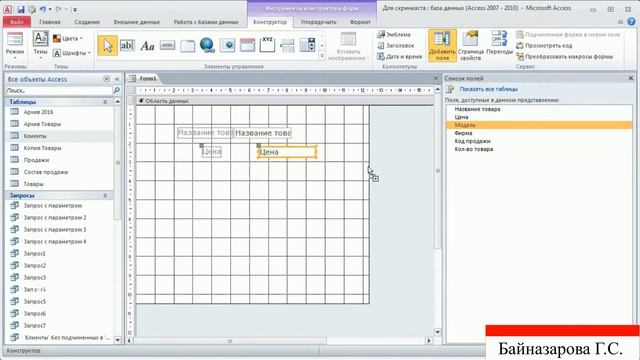
Task: Click the Переходы tab order button
Action: point(499,43)
